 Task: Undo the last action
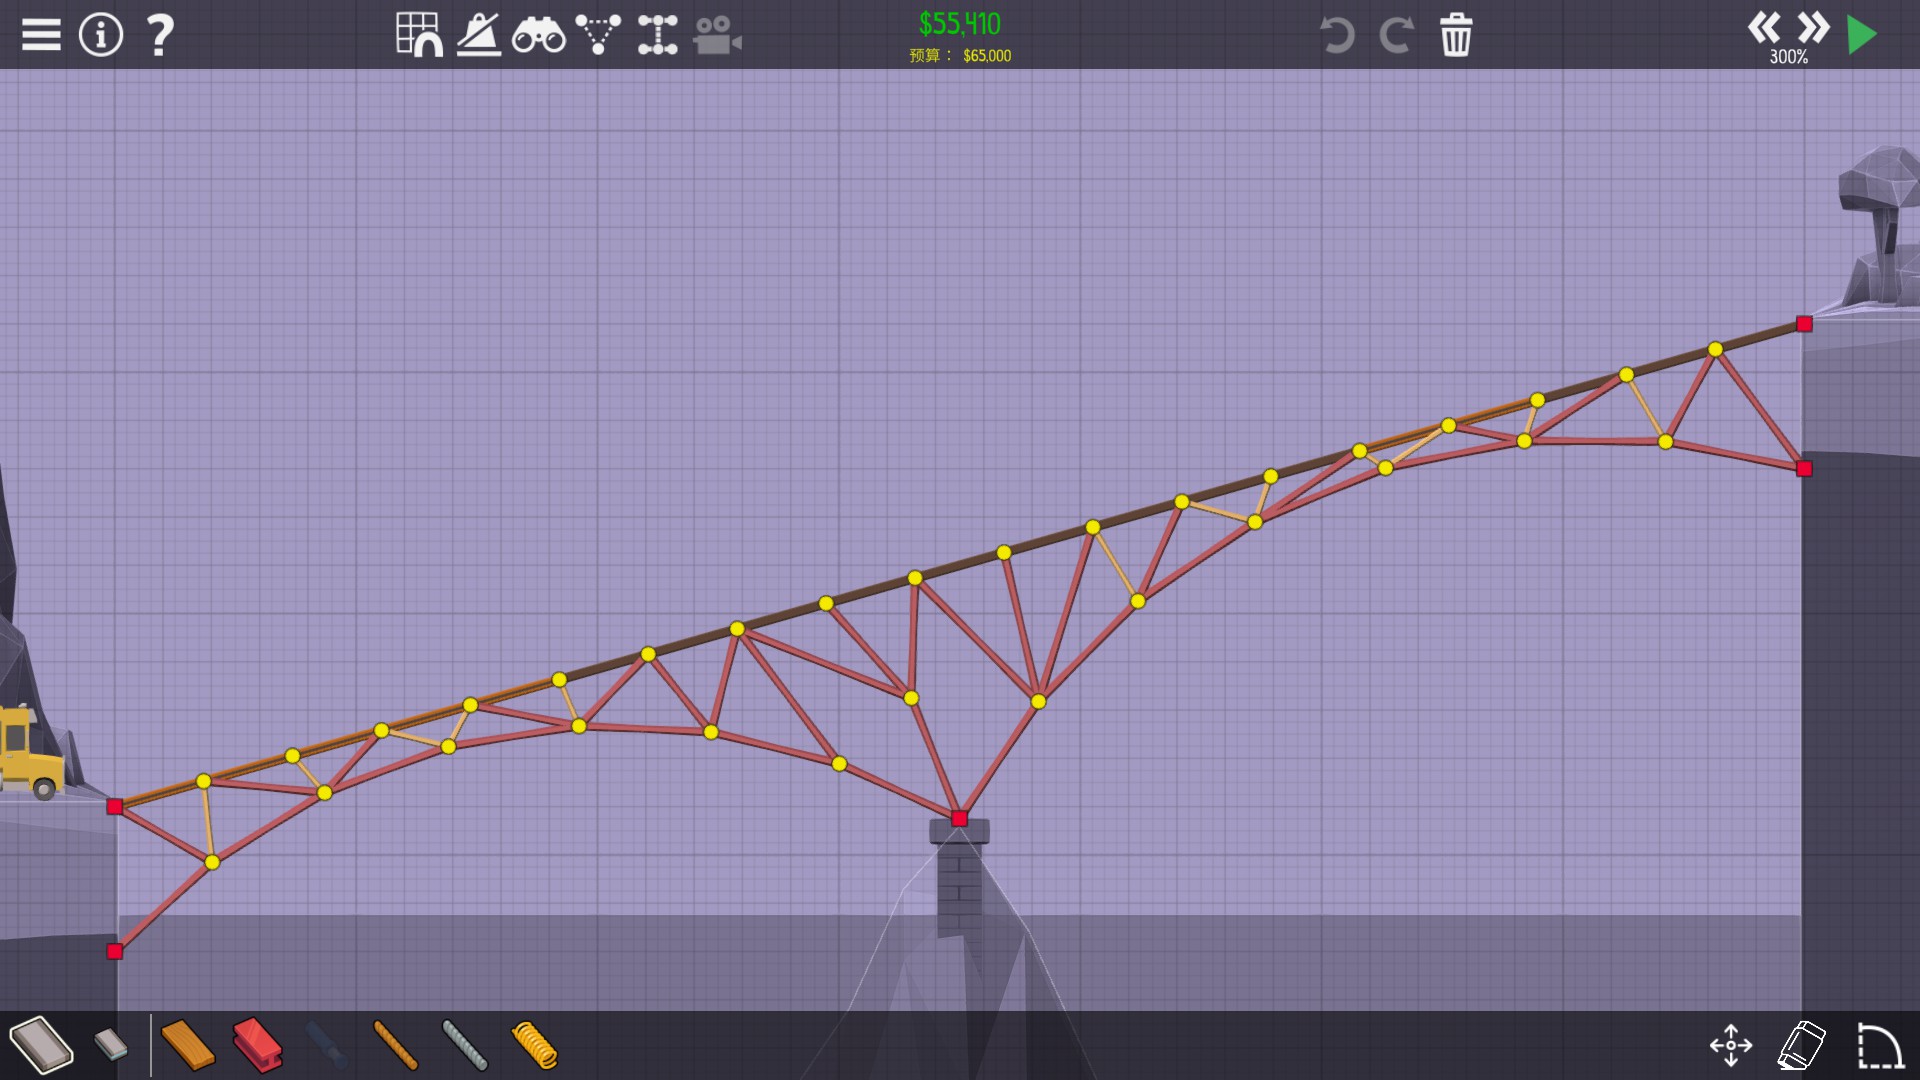click(x=1337, y=35)
